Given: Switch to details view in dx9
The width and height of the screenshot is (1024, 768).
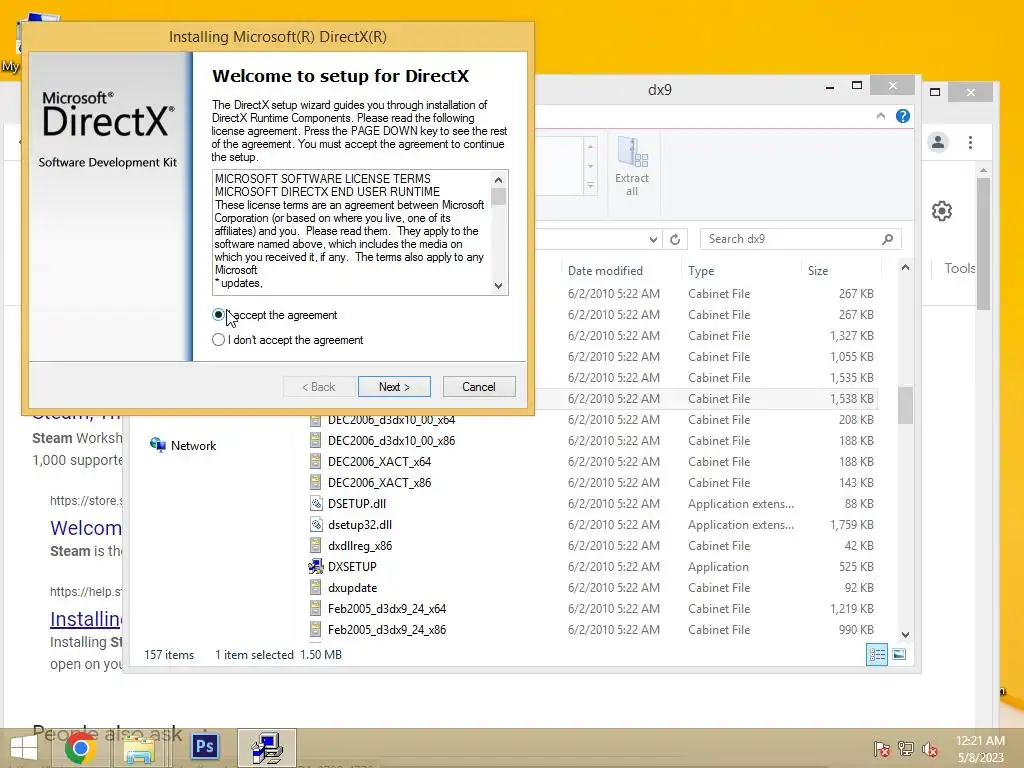Looking at the screenshot, I should click(x=876, y=654).
